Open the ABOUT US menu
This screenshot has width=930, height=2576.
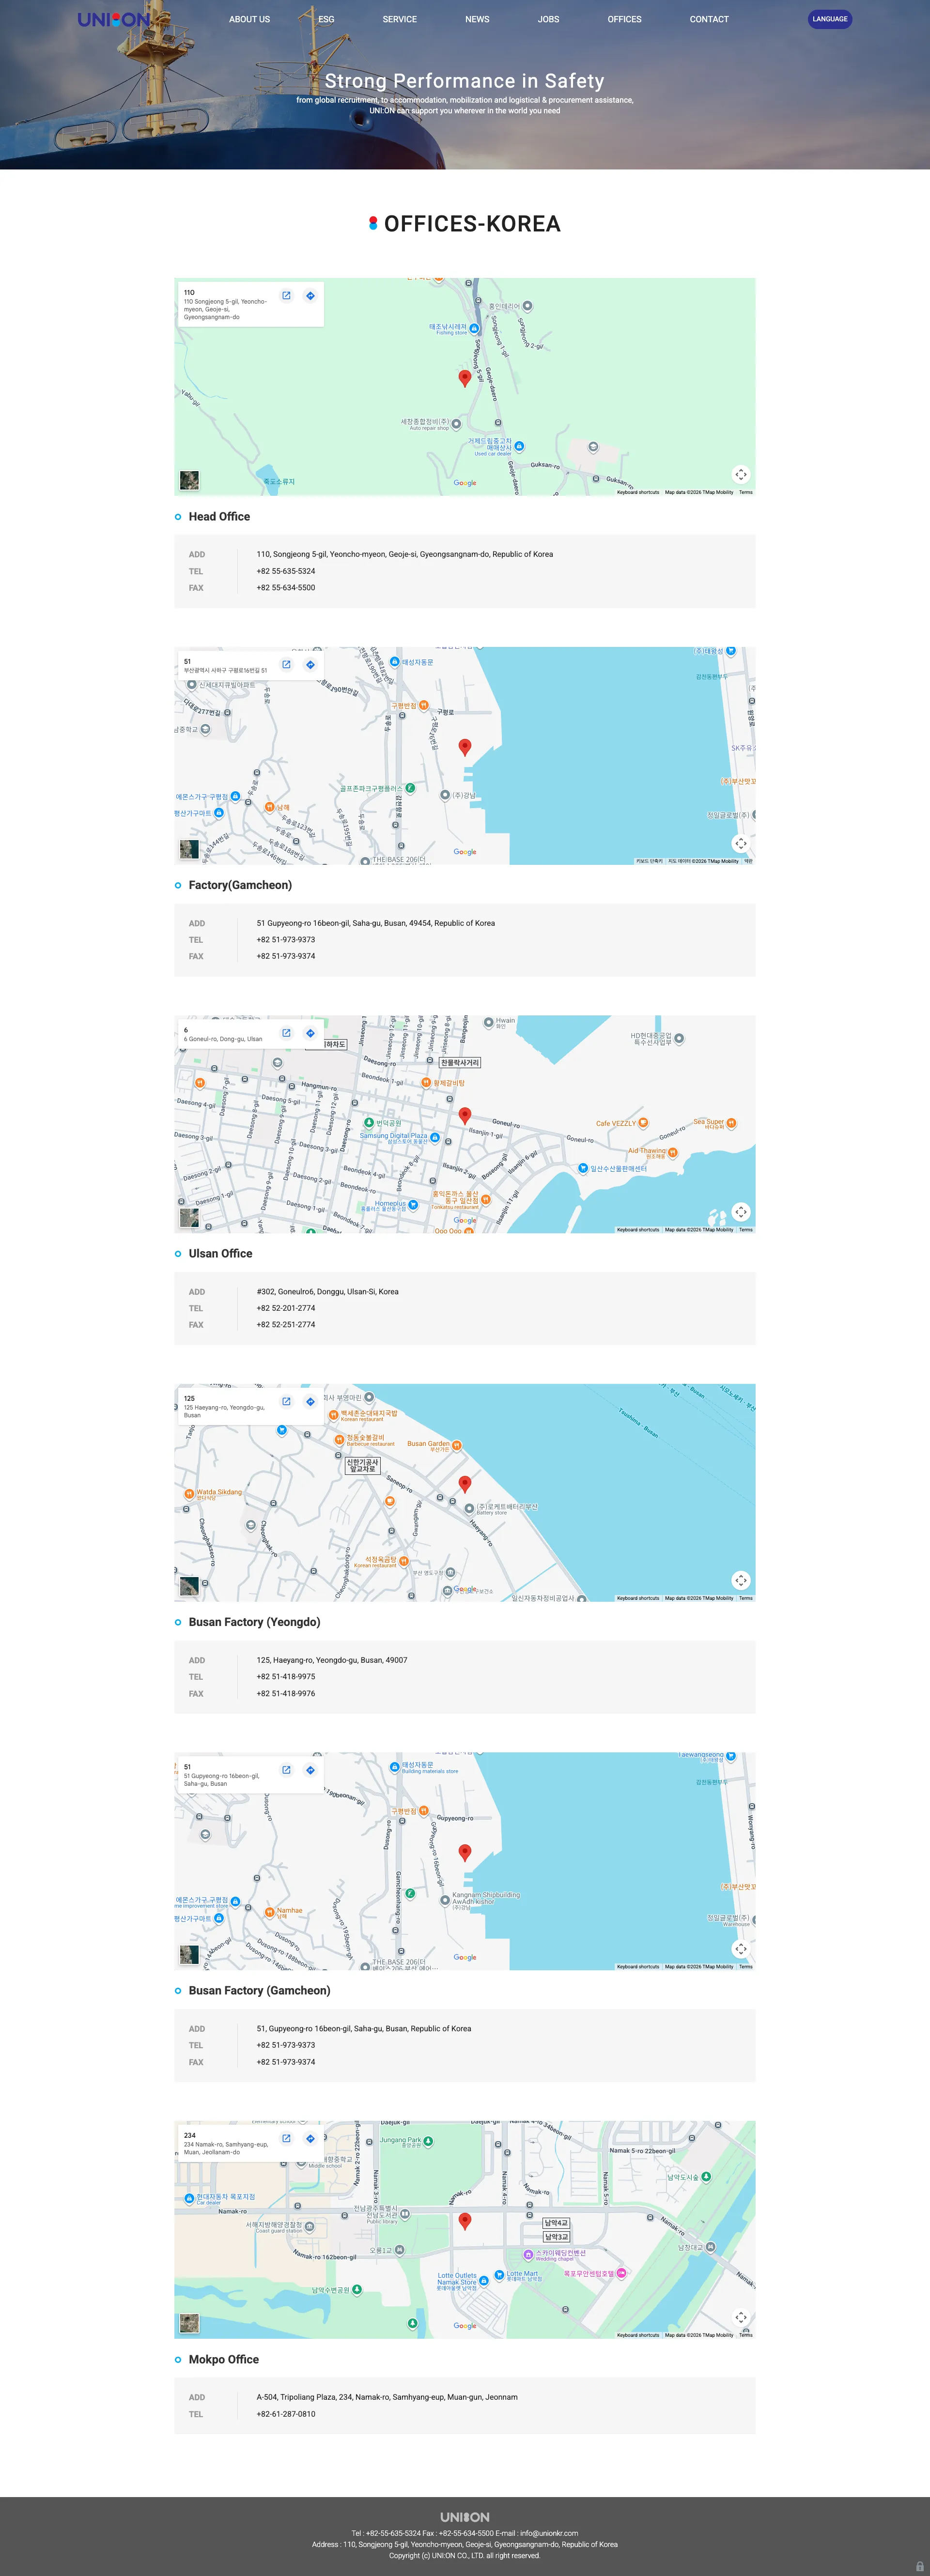coord(249,19)
